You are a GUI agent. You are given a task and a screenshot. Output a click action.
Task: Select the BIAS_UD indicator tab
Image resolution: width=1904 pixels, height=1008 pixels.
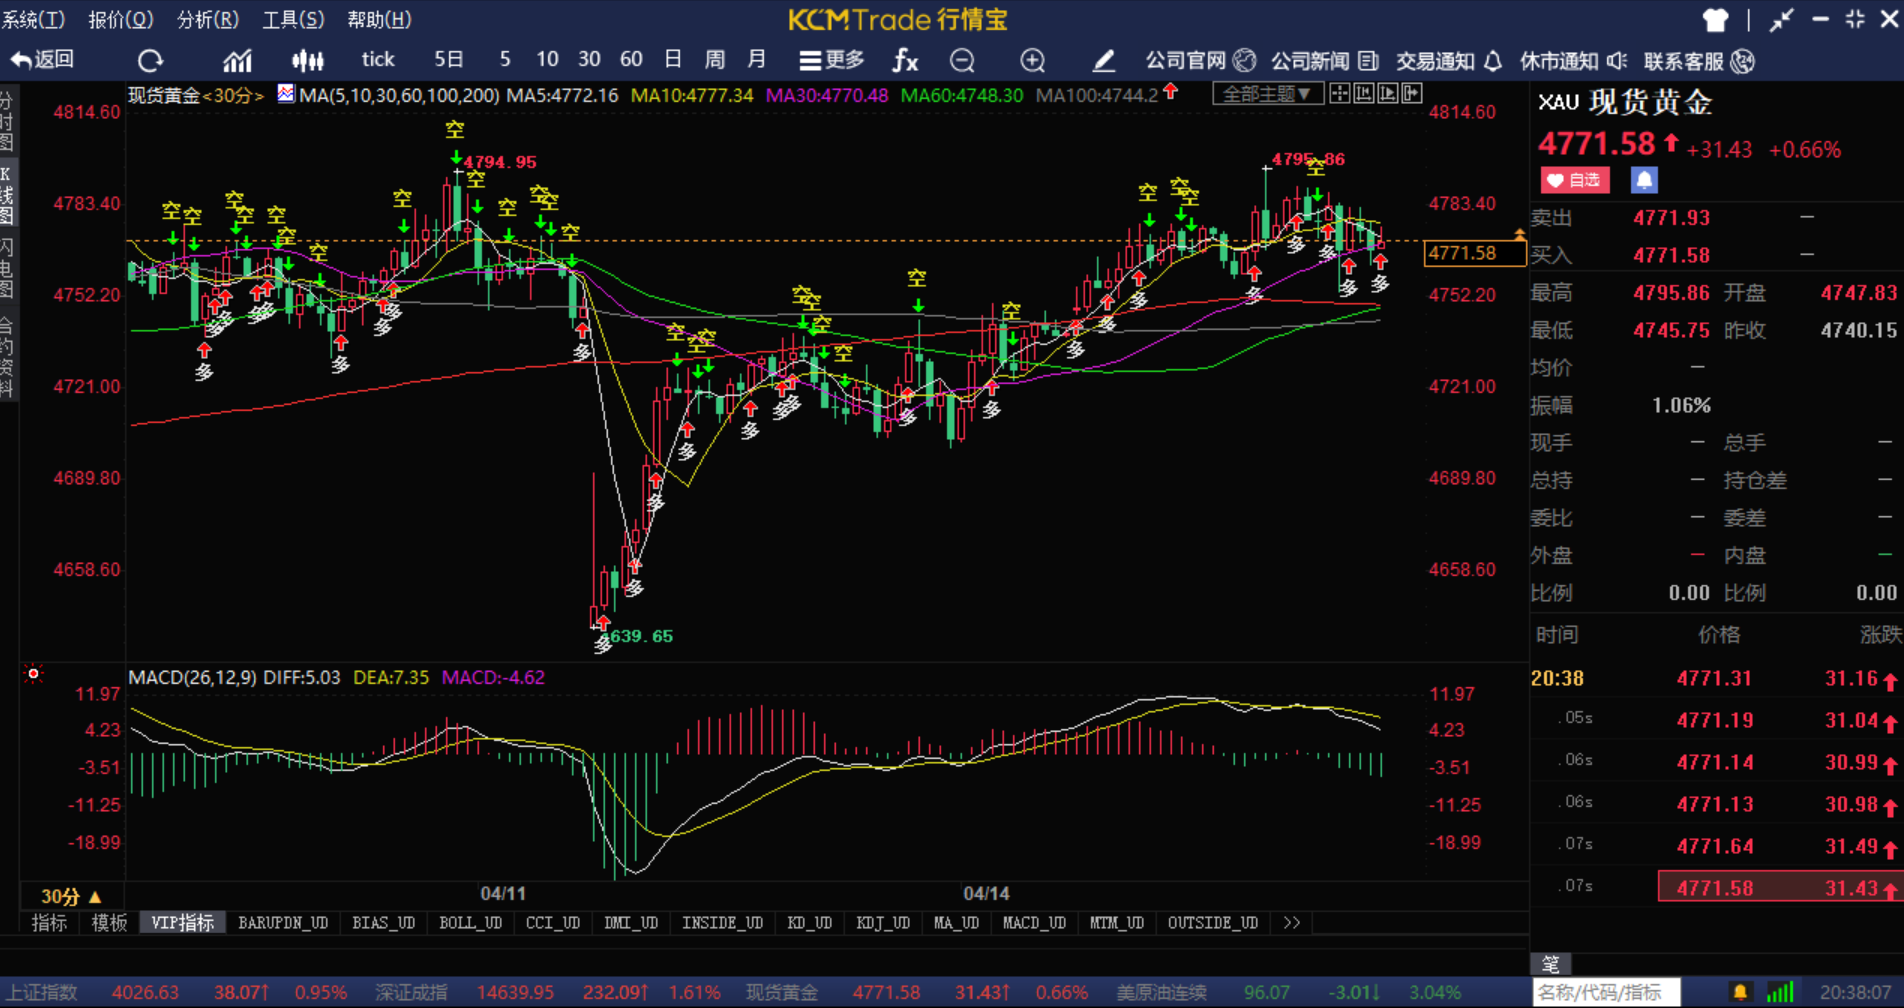point(384,923)
